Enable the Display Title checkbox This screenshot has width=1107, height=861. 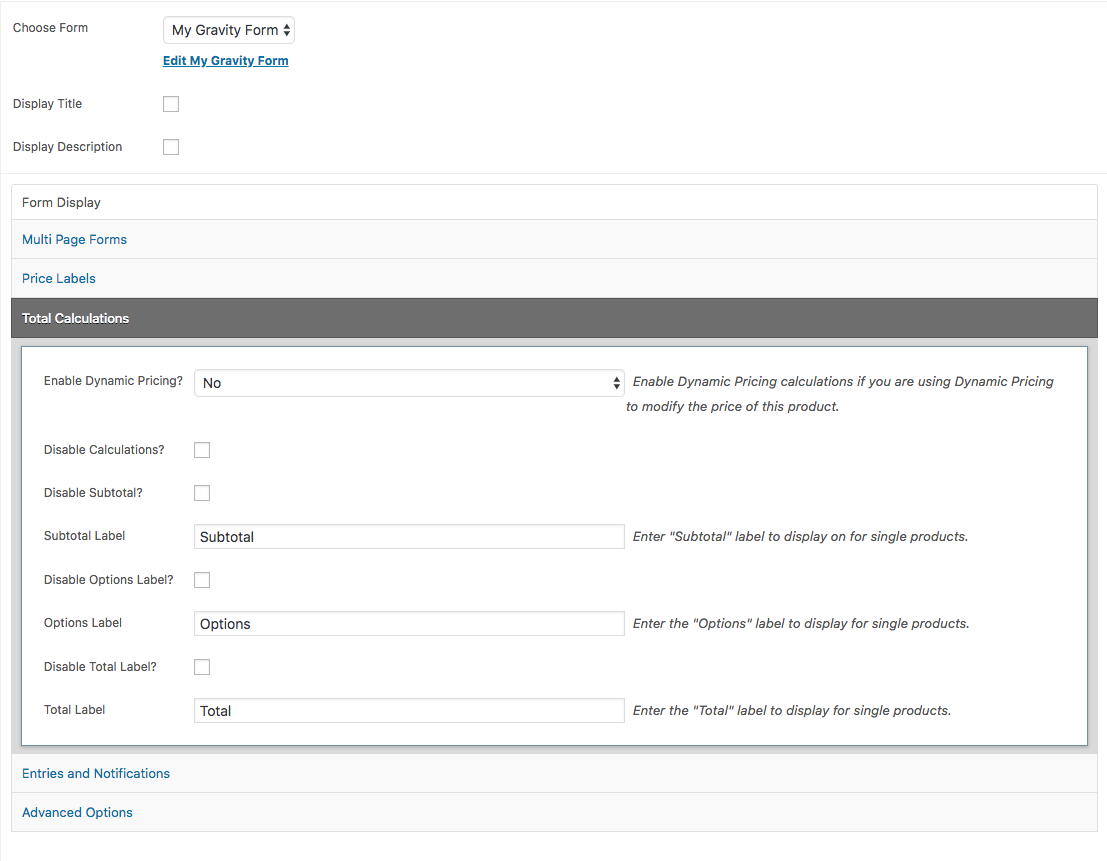(x=171, y=104)
